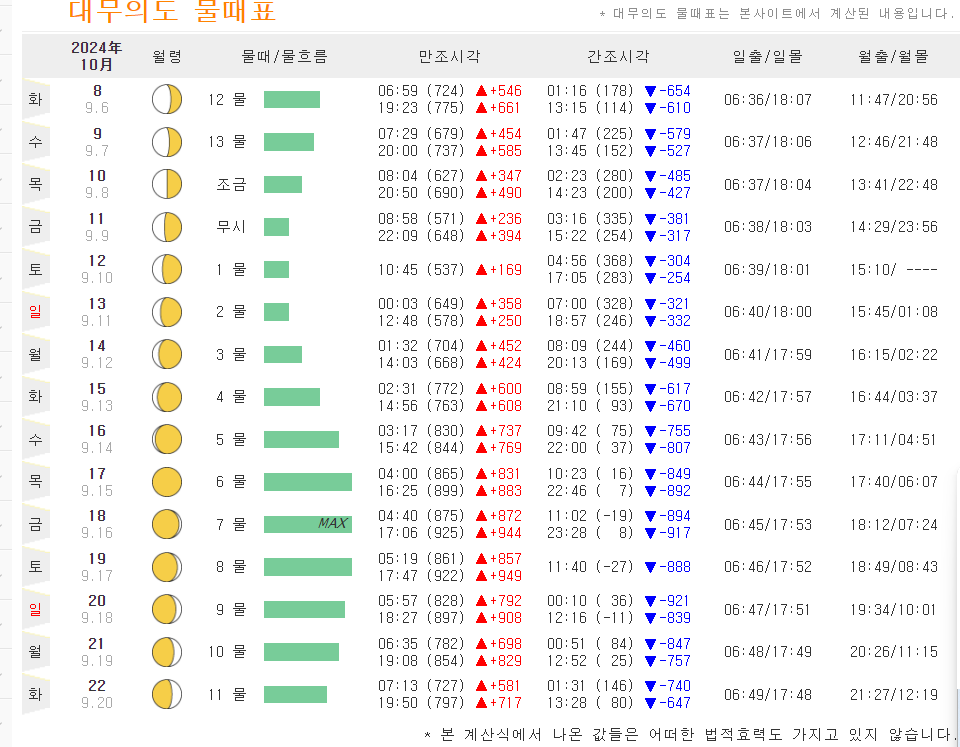Click the 월령 column header

[166, 56]
